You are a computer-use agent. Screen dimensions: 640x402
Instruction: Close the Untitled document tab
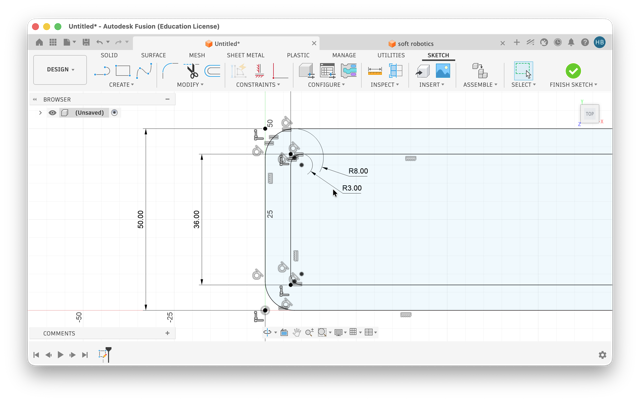314,43
